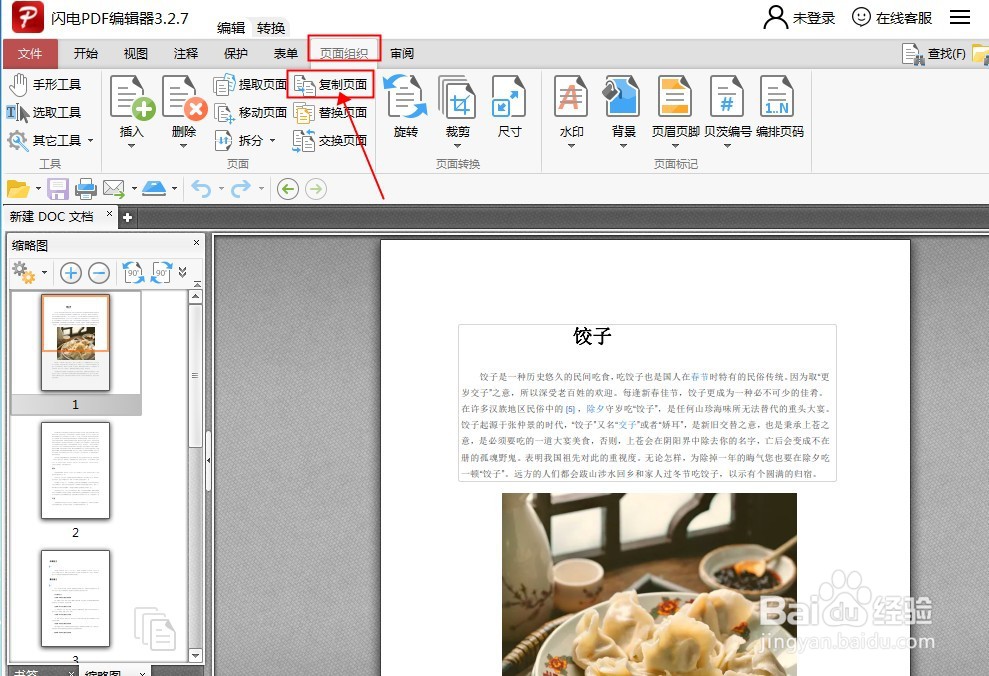Select page 2 thumbnail

pos(75,470)
